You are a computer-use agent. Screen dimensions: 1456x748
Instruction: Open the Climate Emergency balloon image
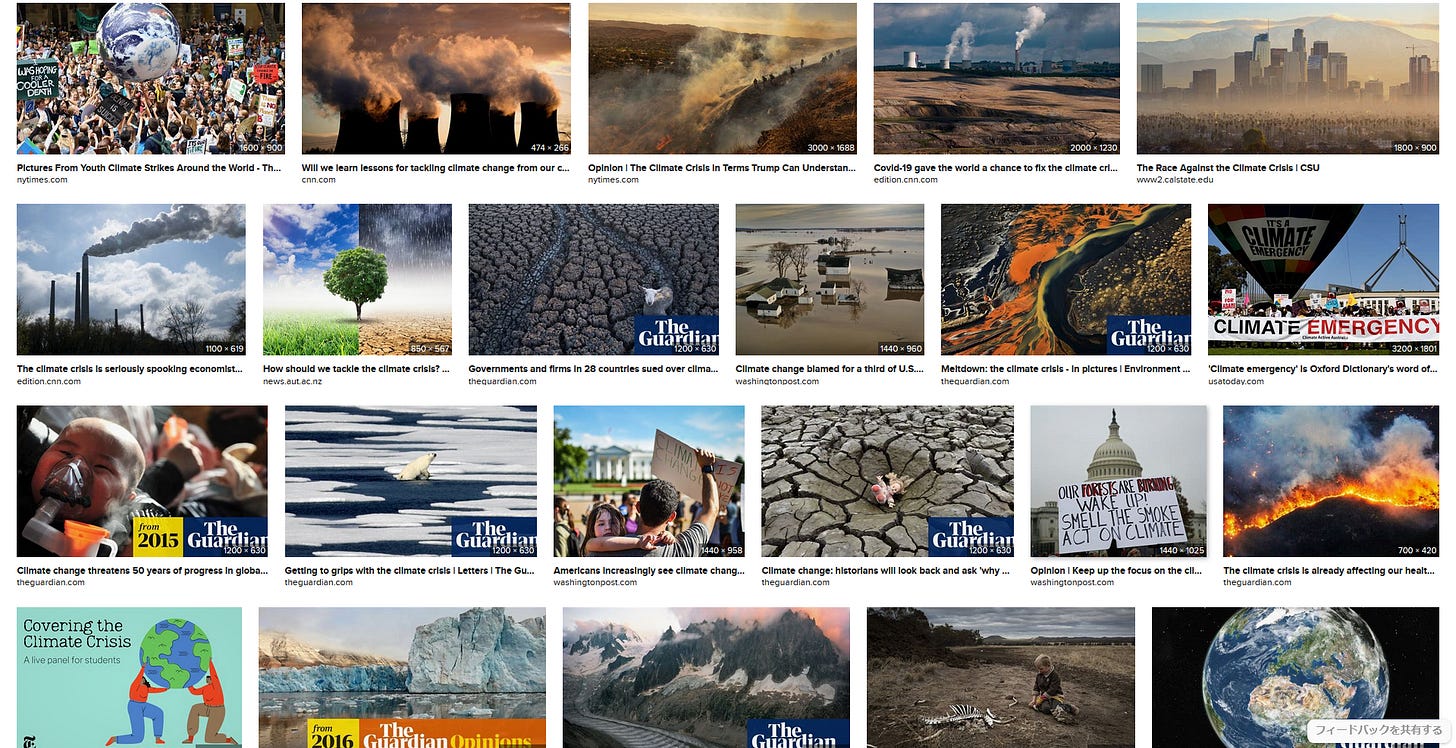click(x=1324, y=280)
